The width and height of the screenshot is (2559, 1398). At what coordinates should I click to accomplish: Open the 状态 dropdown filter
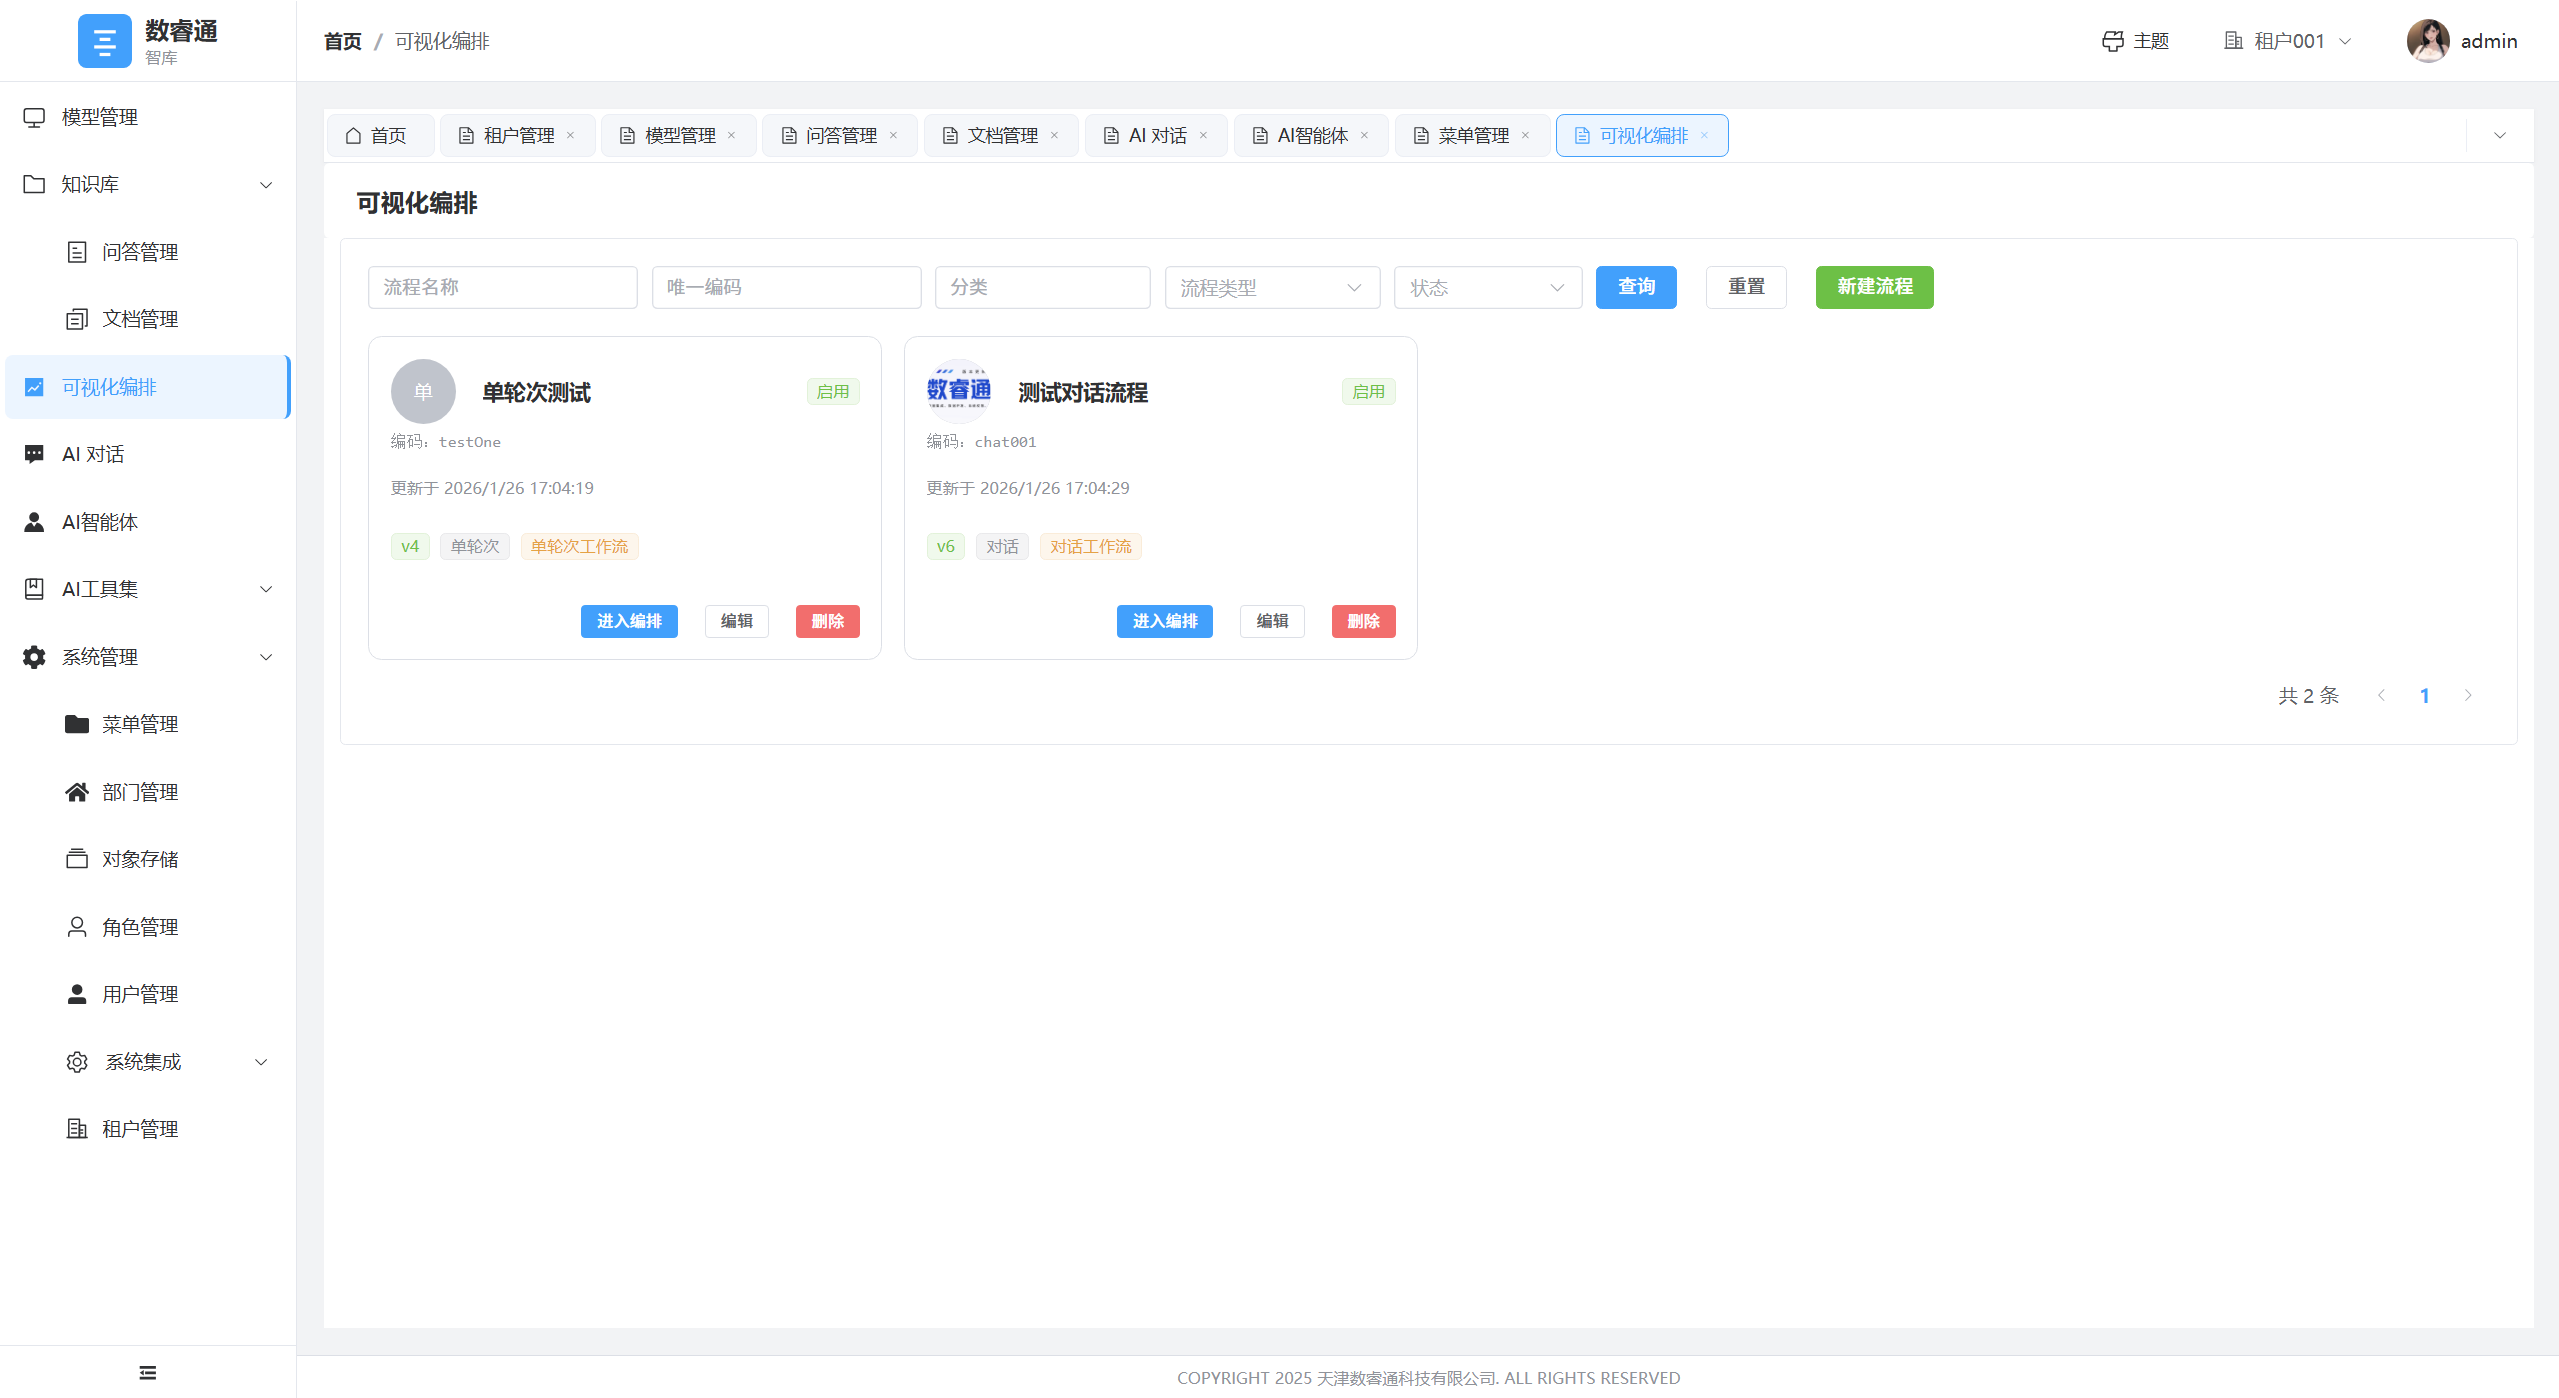tap(1487, 287)
